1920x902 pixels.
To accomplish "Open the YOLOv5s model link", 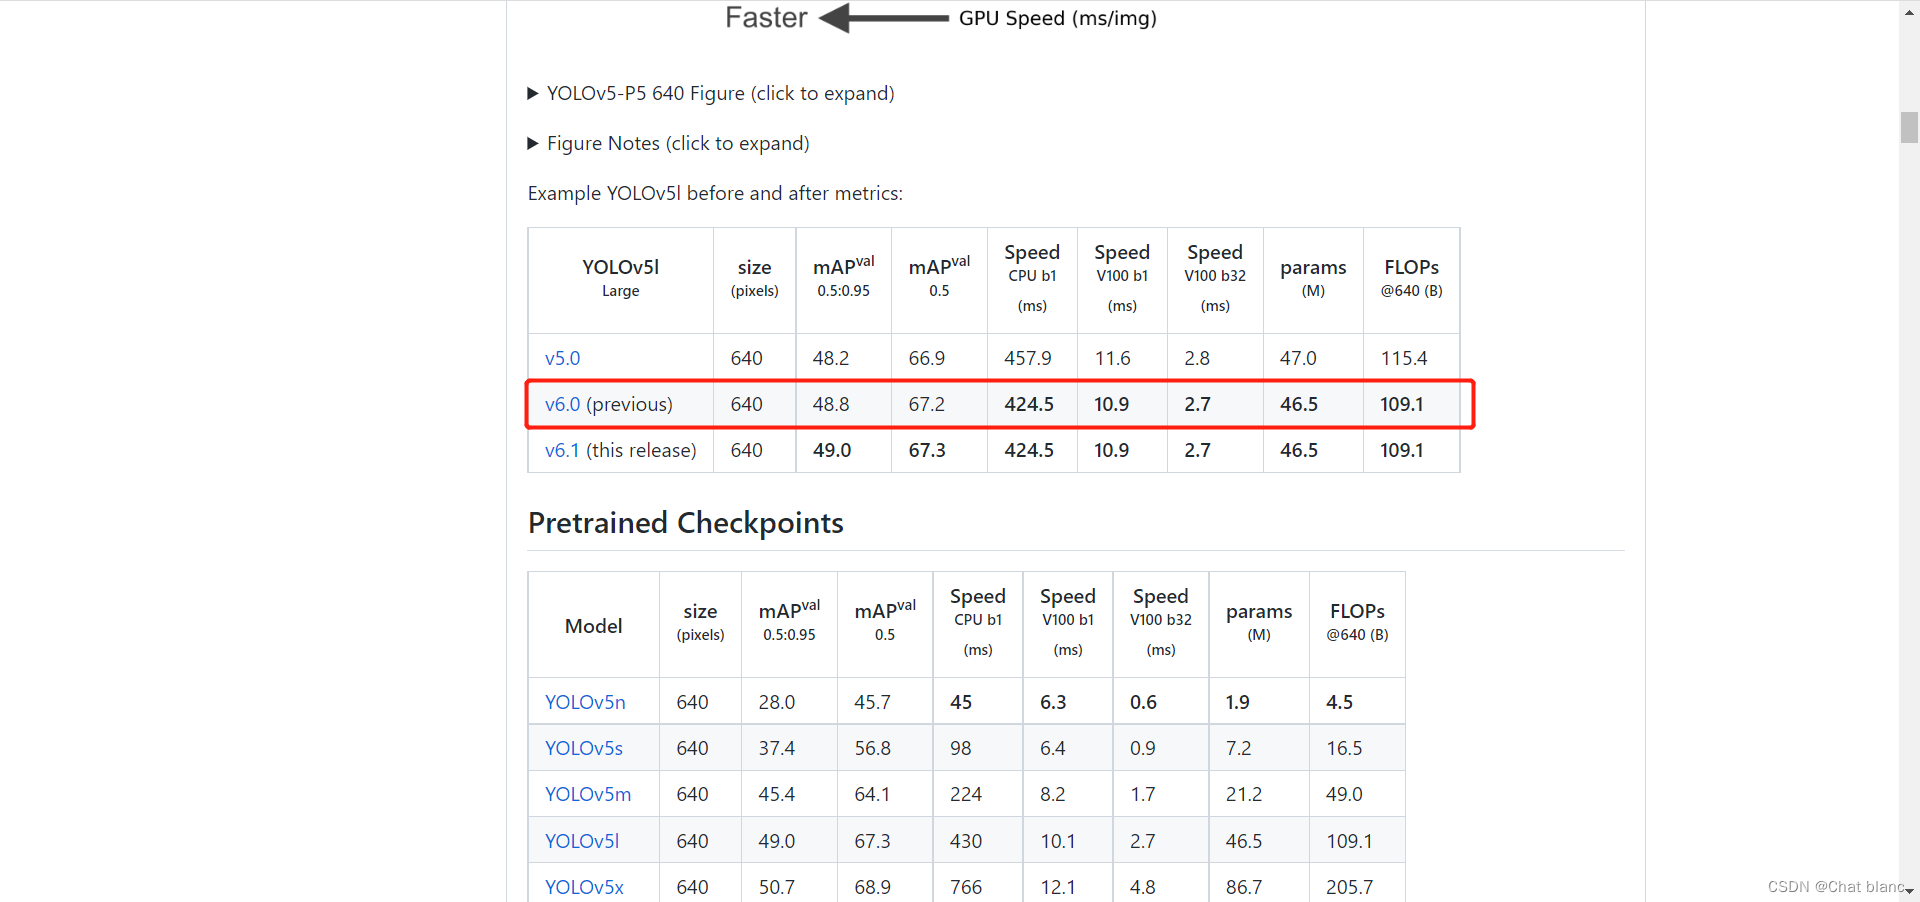I will click(584, 748).
